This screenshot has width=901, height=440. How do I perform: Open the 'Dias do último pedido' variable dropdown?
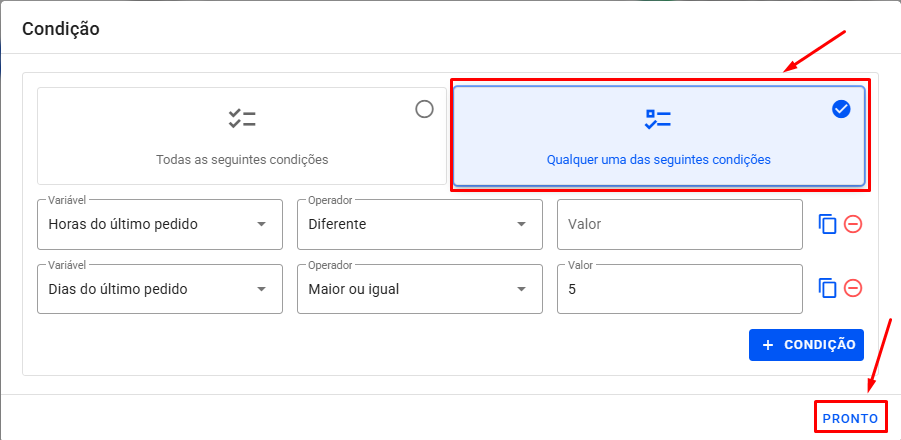(x=159, y=289)
